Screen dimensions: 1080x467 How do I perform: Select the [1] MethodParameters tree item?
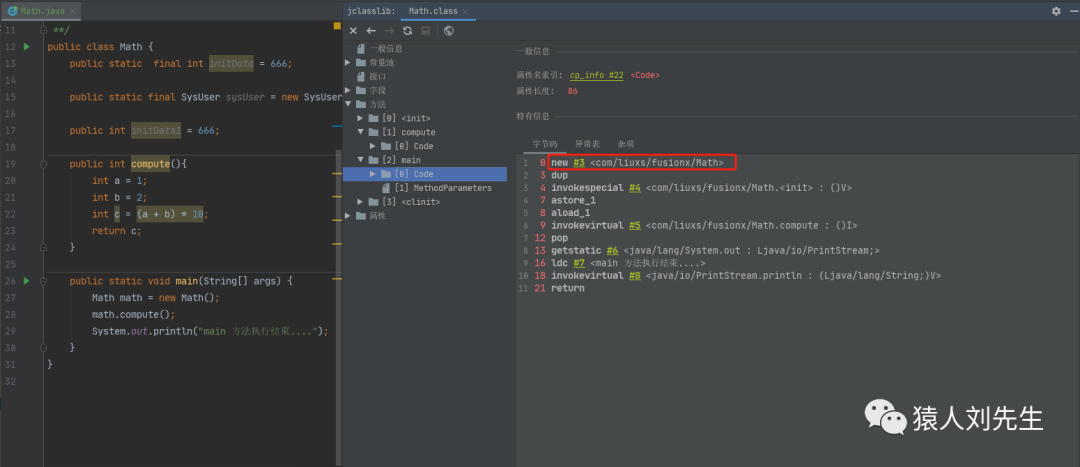point(444,188)
